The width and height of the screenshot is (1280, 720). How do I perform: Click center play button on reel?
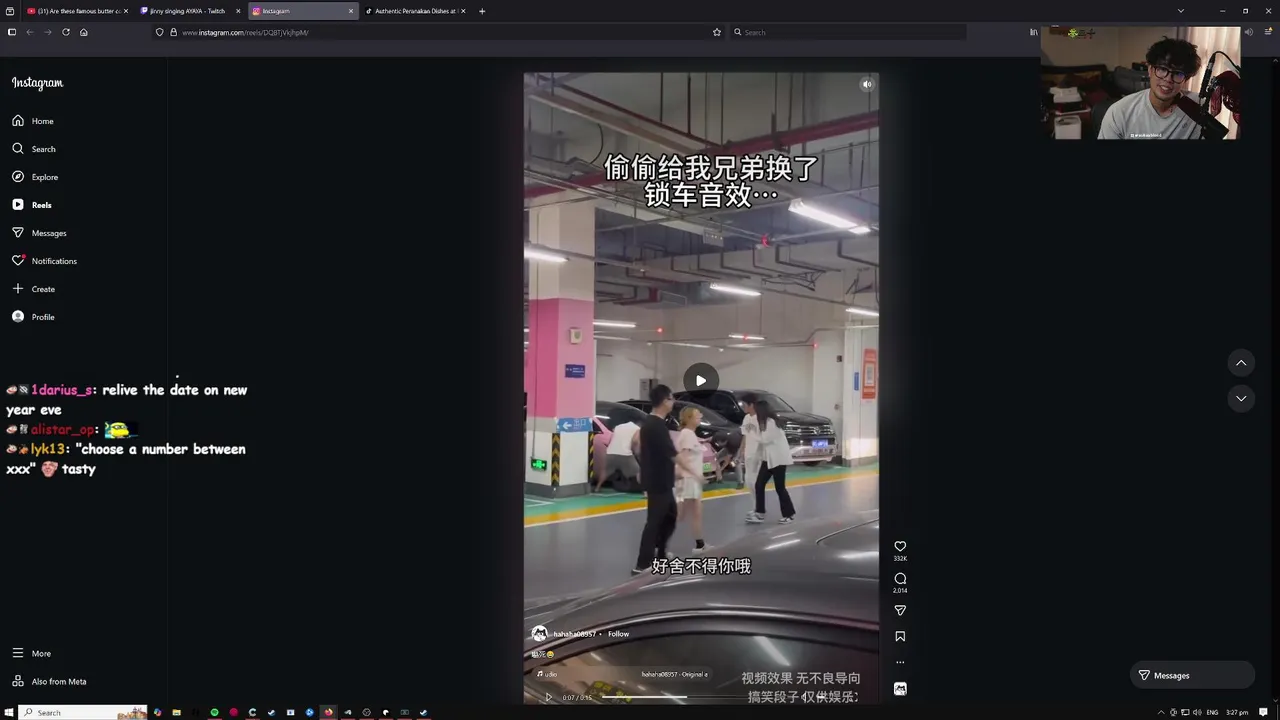(x=701, y=380)
